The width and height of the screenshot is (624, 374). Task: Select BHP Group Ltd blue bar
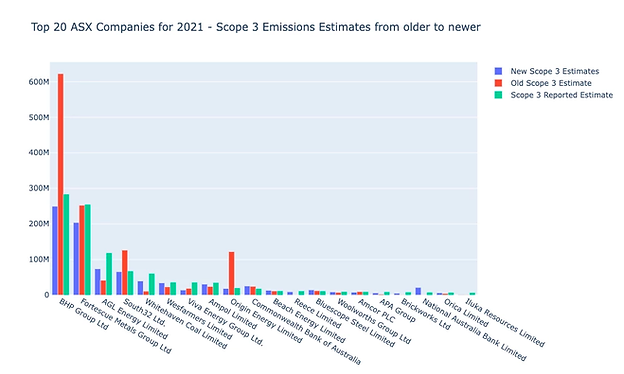(x=55, y=251)
